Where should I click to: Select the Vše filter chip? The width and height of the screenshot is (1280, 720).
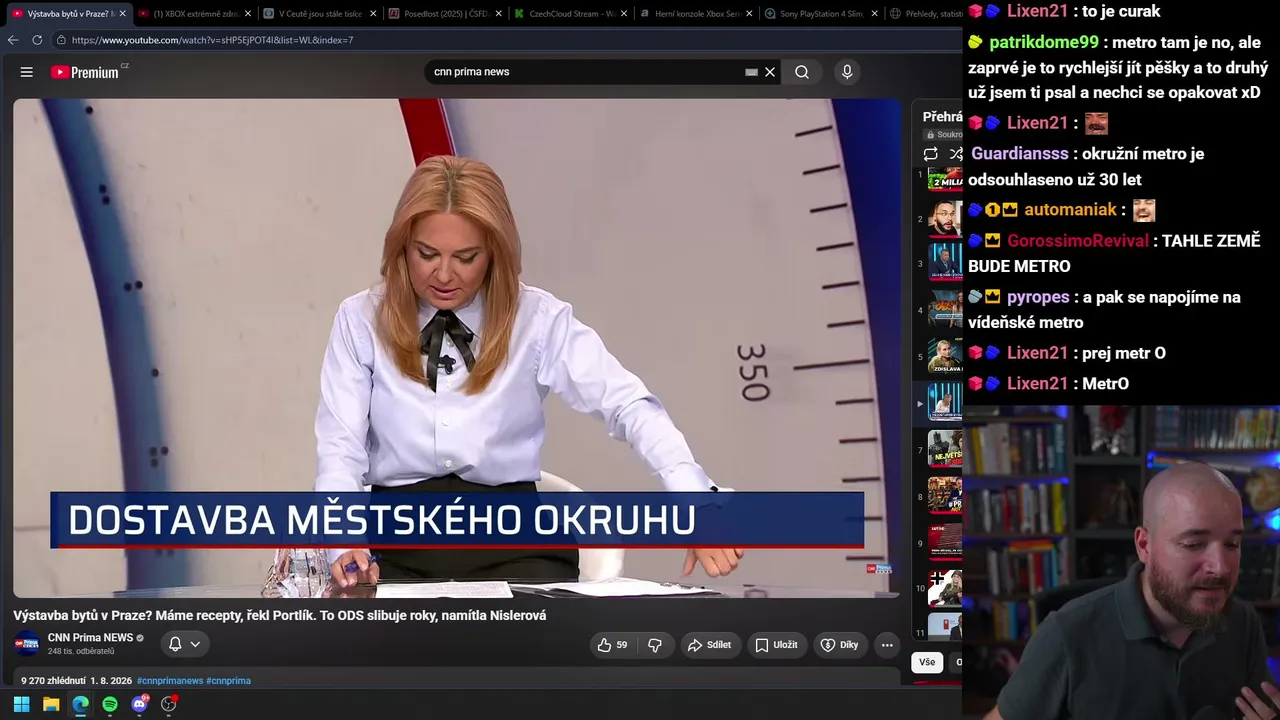click(927, 662)
